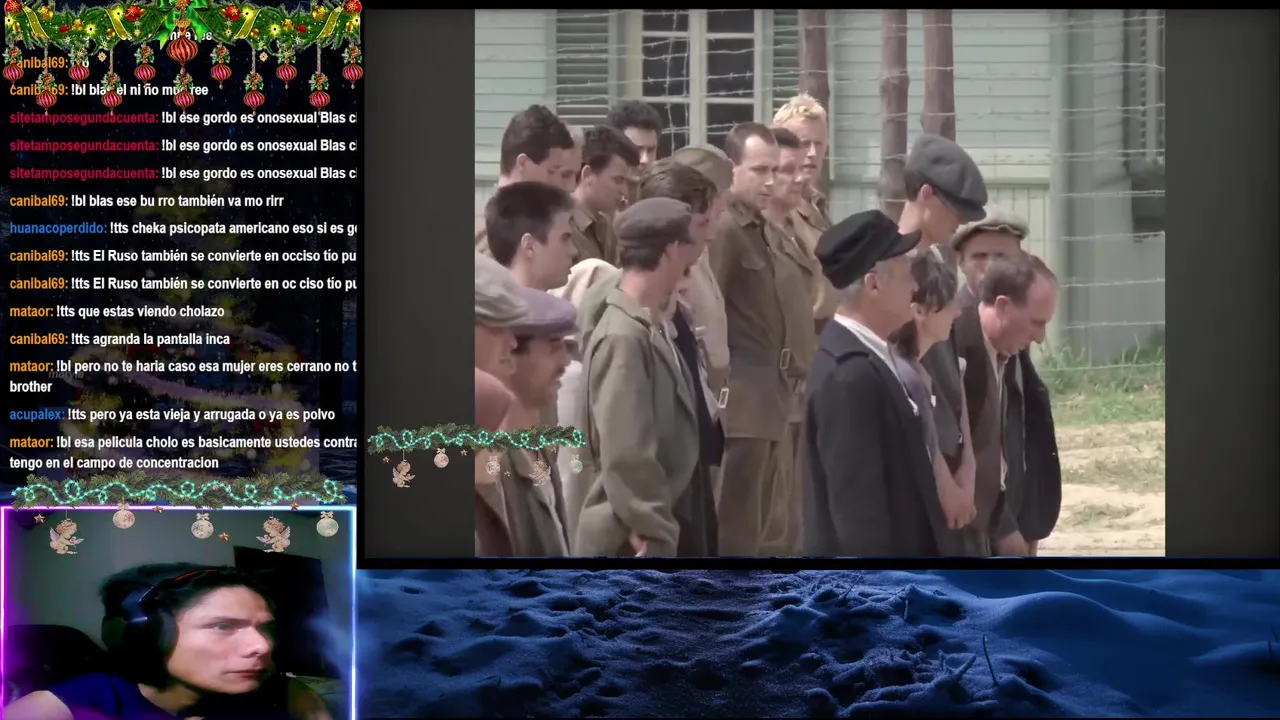Click message "!tts agranda la pantalla inca"
The image size is (1280, 720).
[x=150, y=339]
